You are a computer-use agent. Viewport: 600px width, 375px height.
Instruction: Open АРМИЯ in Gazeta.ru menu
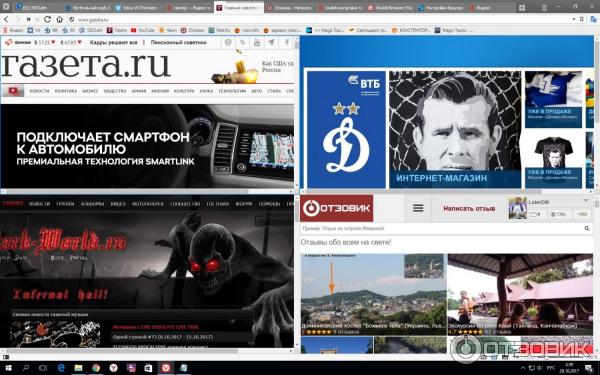coord(139,91)
